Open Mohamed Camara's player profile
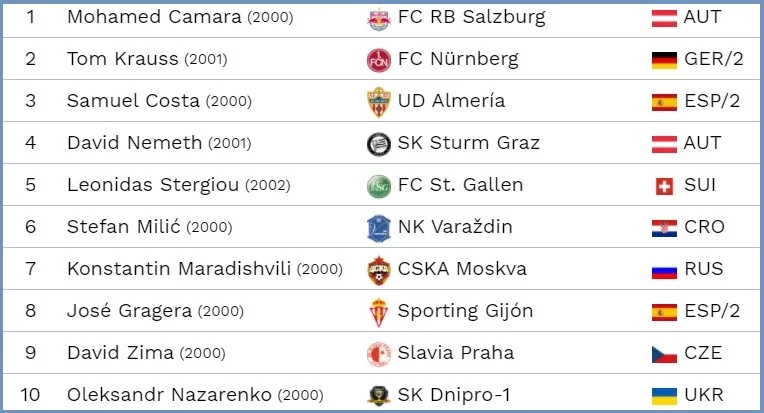The image size is (764, 413). tap(153, 17)
